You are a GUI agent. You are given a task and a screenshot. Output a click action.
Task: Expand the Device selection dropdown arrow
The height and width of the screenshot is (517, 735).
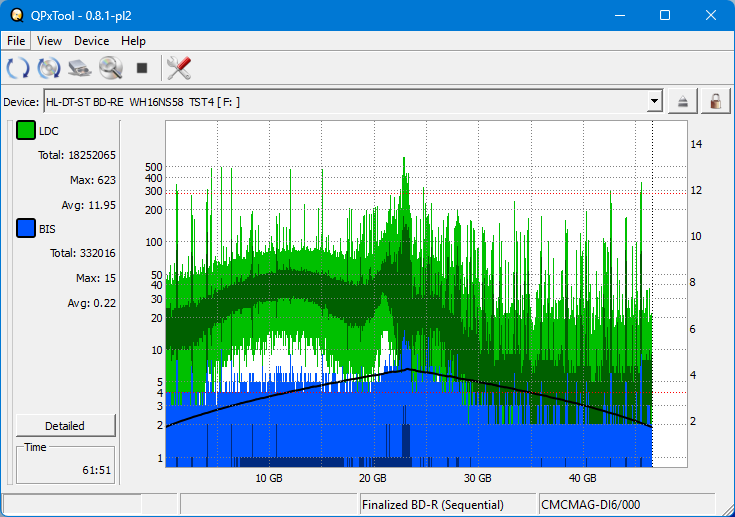(x=654, y=101)
